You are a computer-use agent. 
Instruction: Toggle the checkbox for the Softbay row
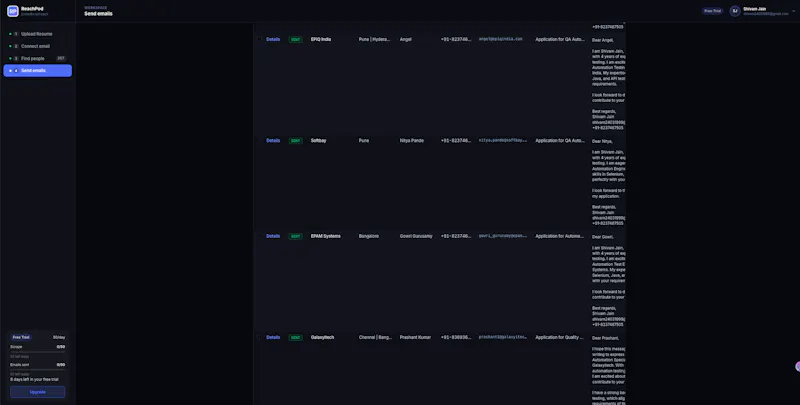click(x=259, y=140)
